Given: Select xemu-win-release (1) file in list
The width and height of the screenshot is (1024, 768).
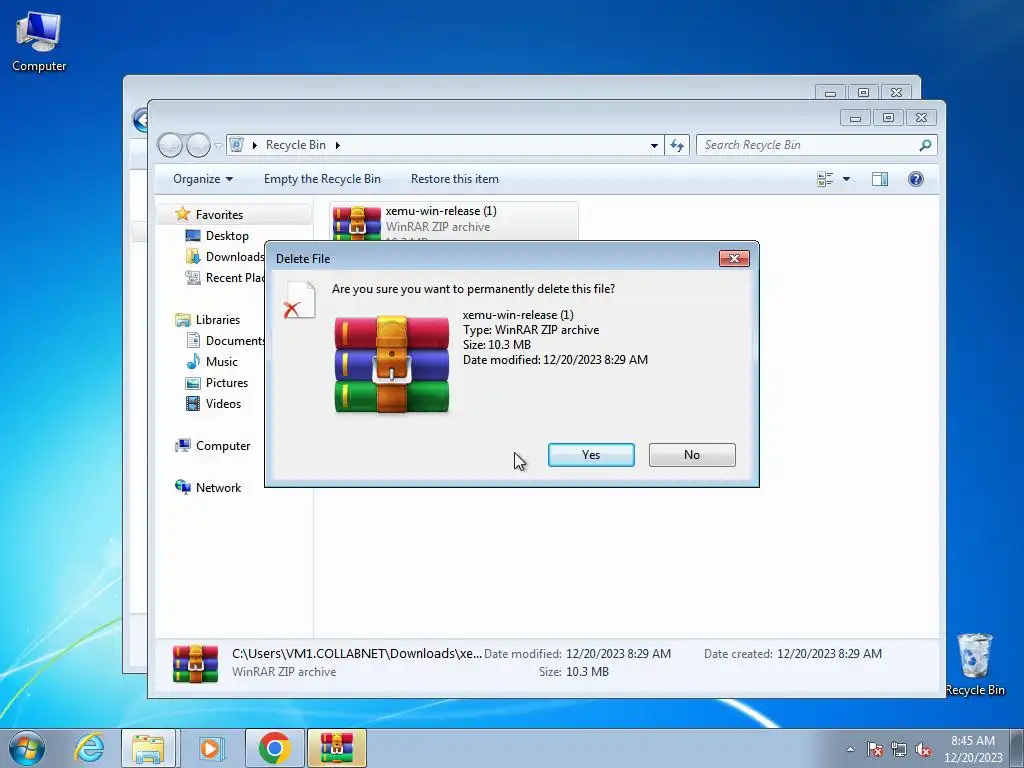Looking at the screenshot, I should coord(454,221).
